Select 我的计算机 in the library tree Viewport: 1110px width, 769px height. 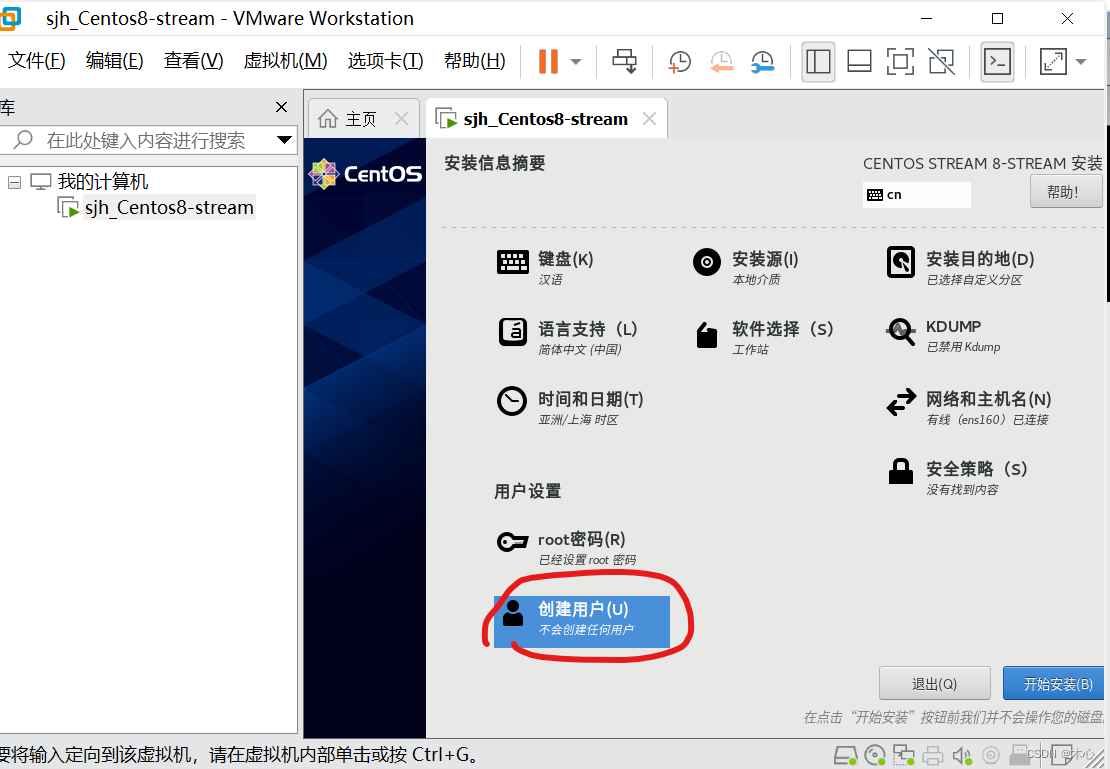click(103, 182)
